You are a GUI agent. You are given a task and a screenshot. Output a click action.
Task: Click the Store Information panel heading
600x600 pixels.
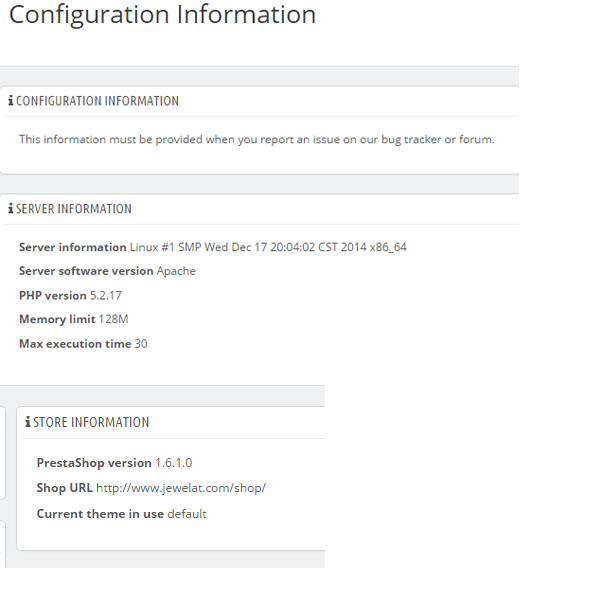pyautogui.click(x=91, y=422)
